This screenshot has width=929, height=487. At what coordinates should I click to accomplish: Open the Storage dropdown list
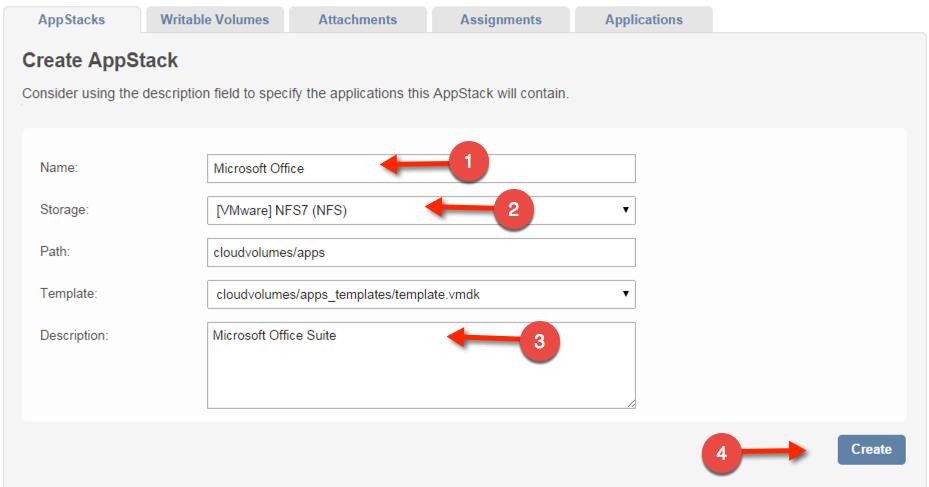tap(421, 210)
